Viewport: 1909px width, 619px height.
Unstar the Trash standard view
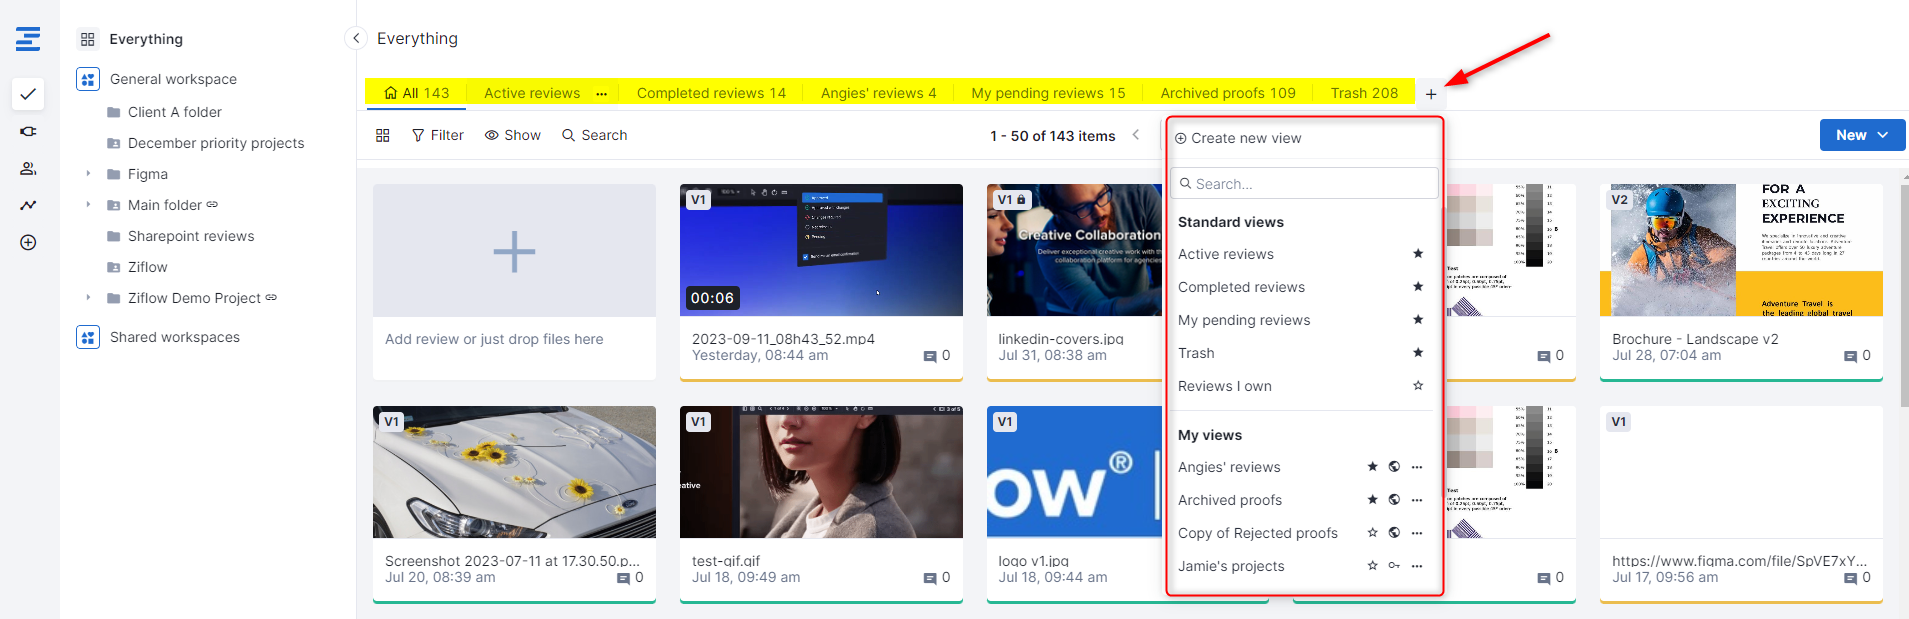click(1417, 353)
